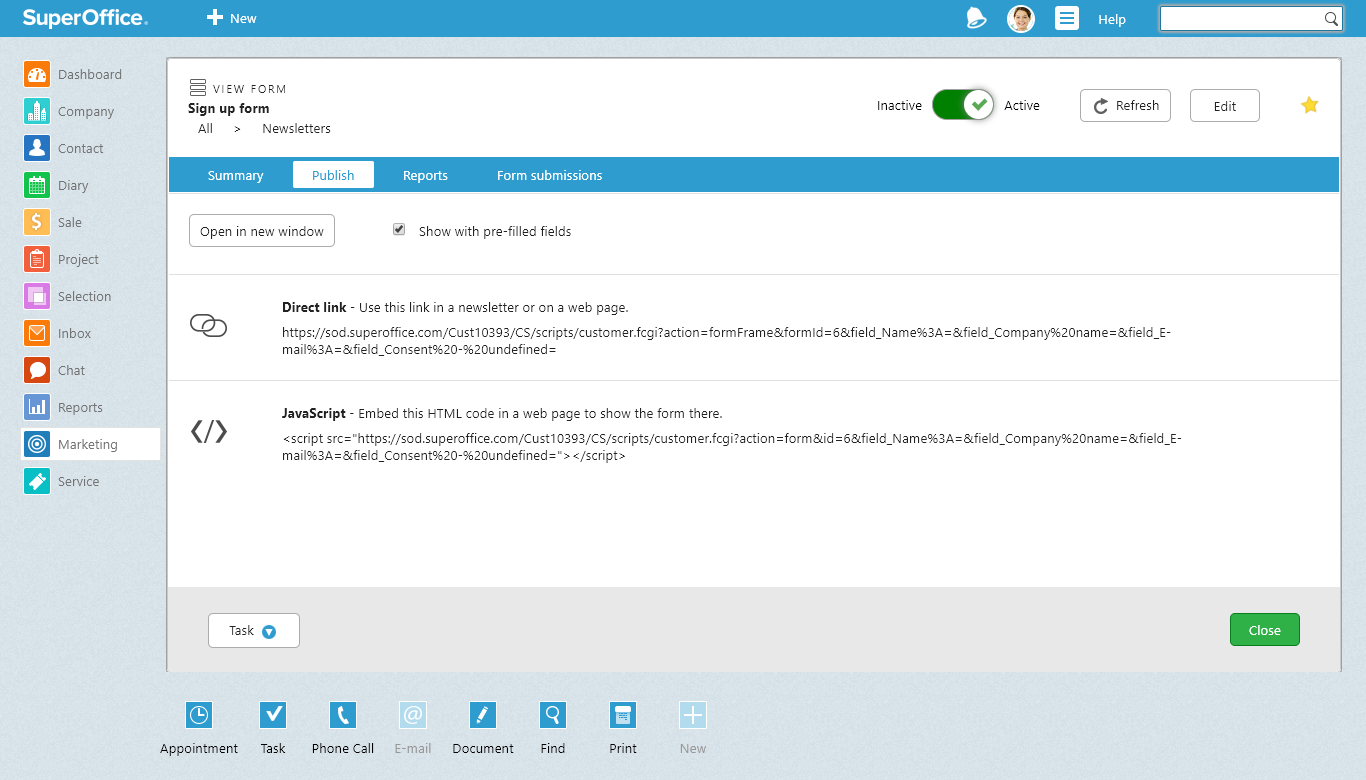The height and width of the screenshot is (780, 1366).
Task: Open the Reports bar chart icon
Action: [37, 407]
